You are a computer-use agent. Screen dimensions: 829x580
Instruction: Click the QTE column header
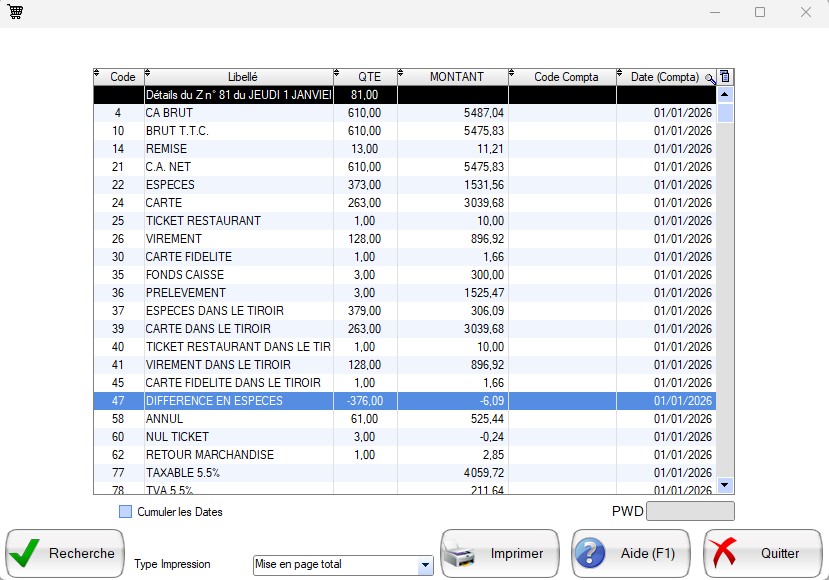[369, 77]
